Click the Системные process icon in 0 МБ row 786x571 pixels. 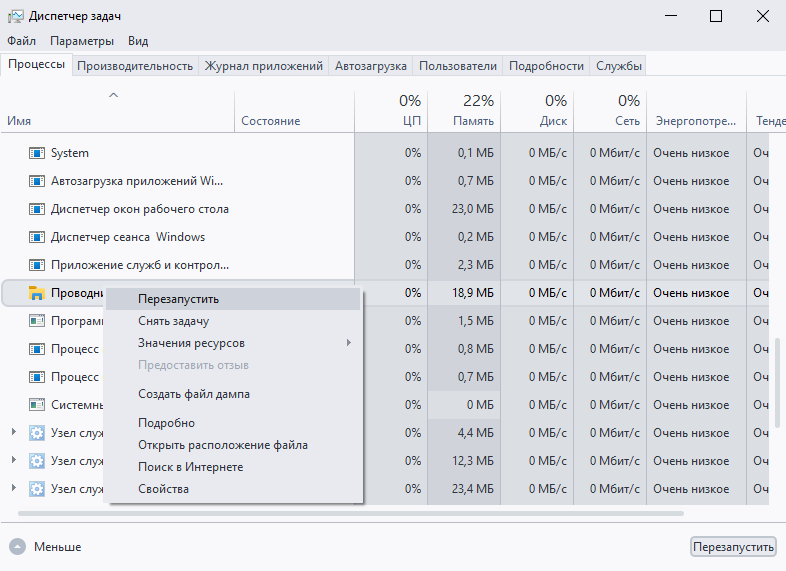37,405
